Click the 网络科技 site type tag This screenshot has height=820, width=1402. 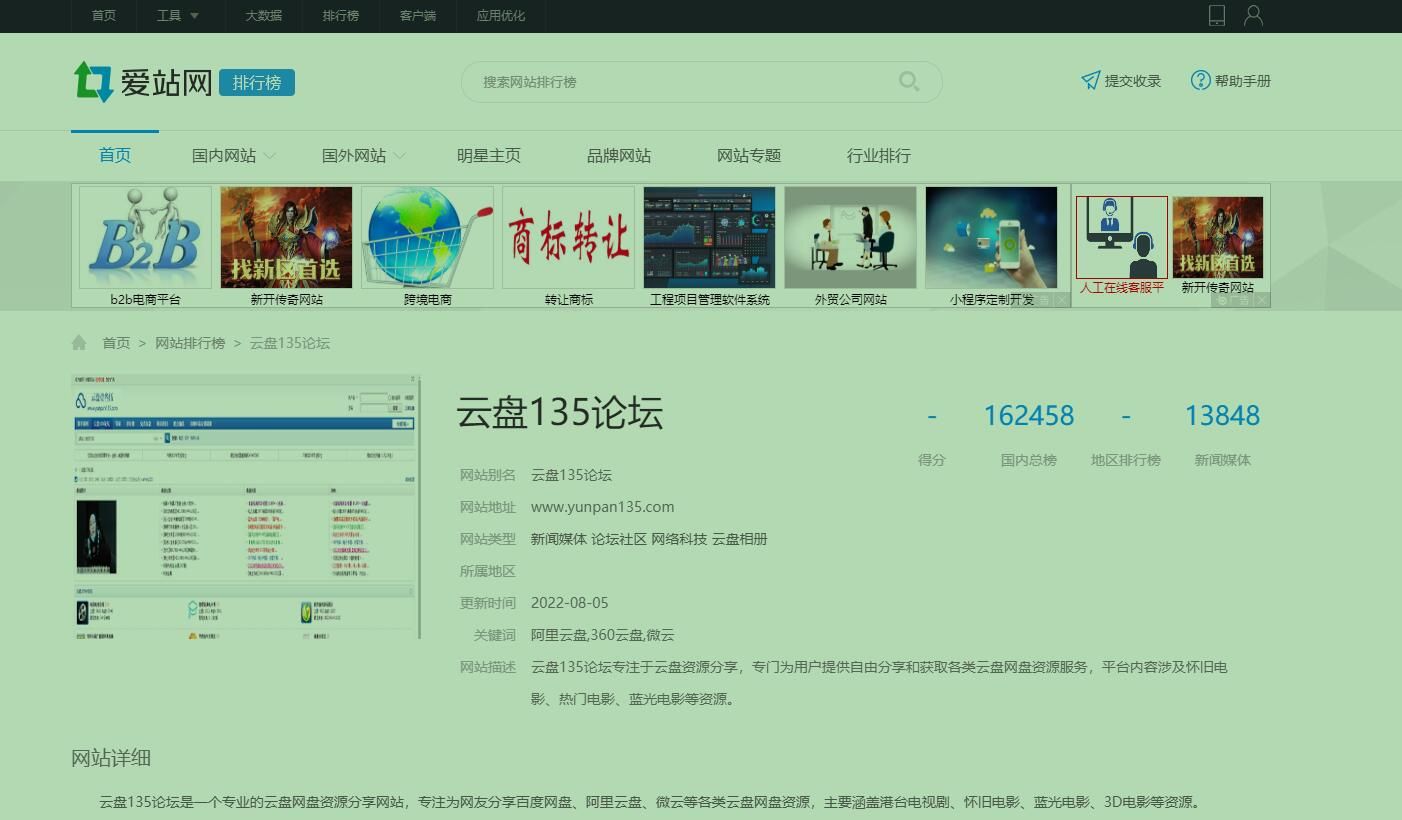coord(679,539)
